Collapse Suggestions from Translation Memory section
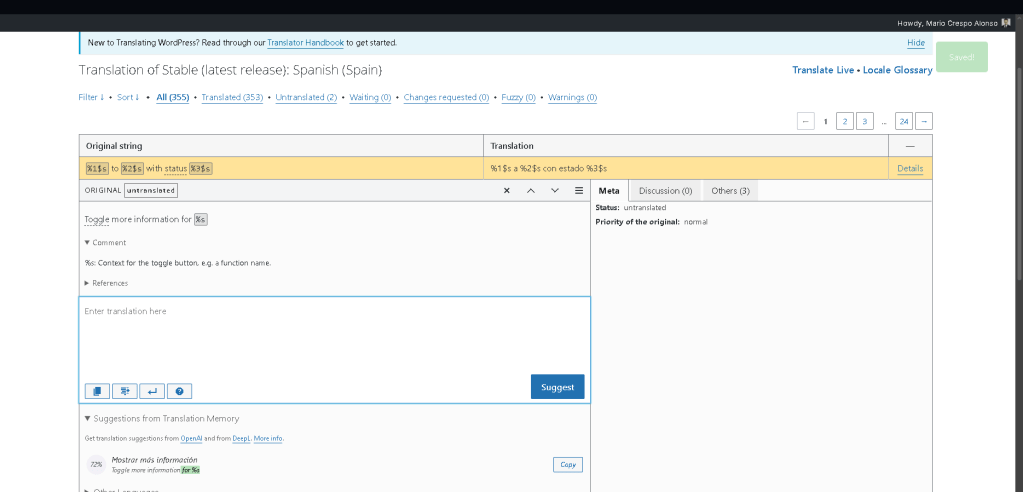Image resolution: width=1023 pixels, height=492 pixels. [162, 419]
